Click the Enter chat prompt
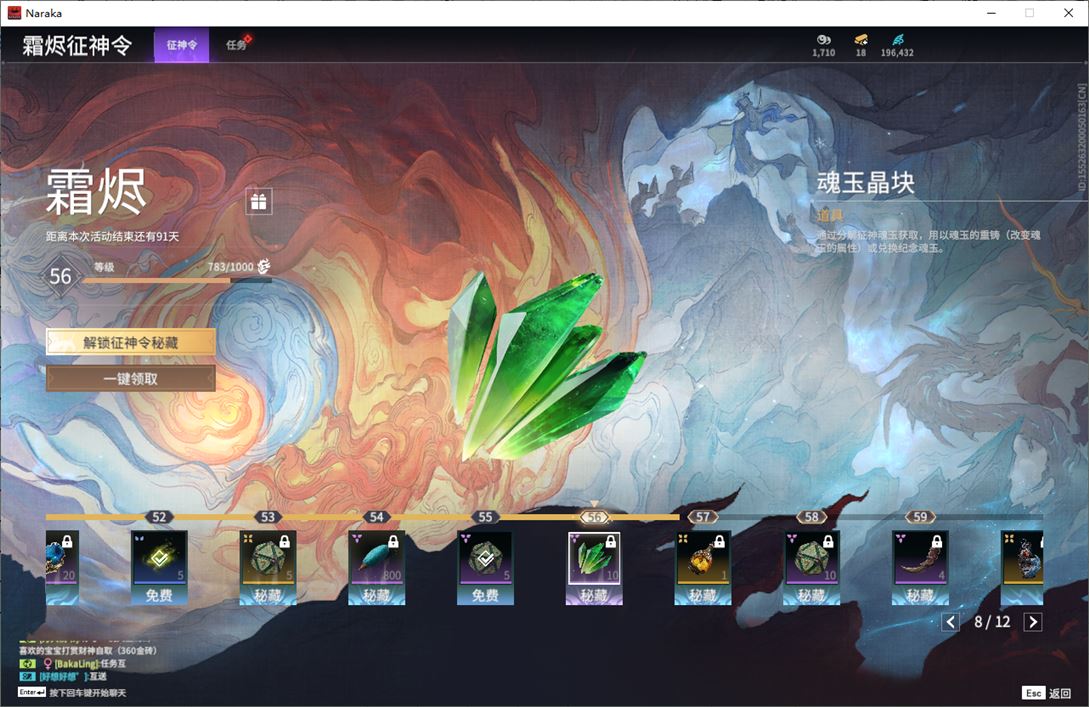The width and height of the screenshot is (1089, 707). coord(72,692)
